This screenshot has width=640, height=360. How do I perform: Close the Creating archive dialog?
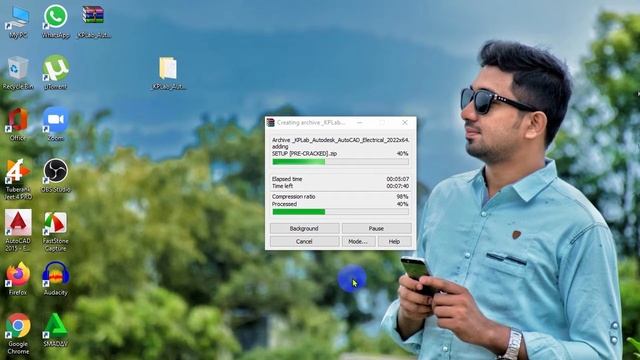click(404, 122)
